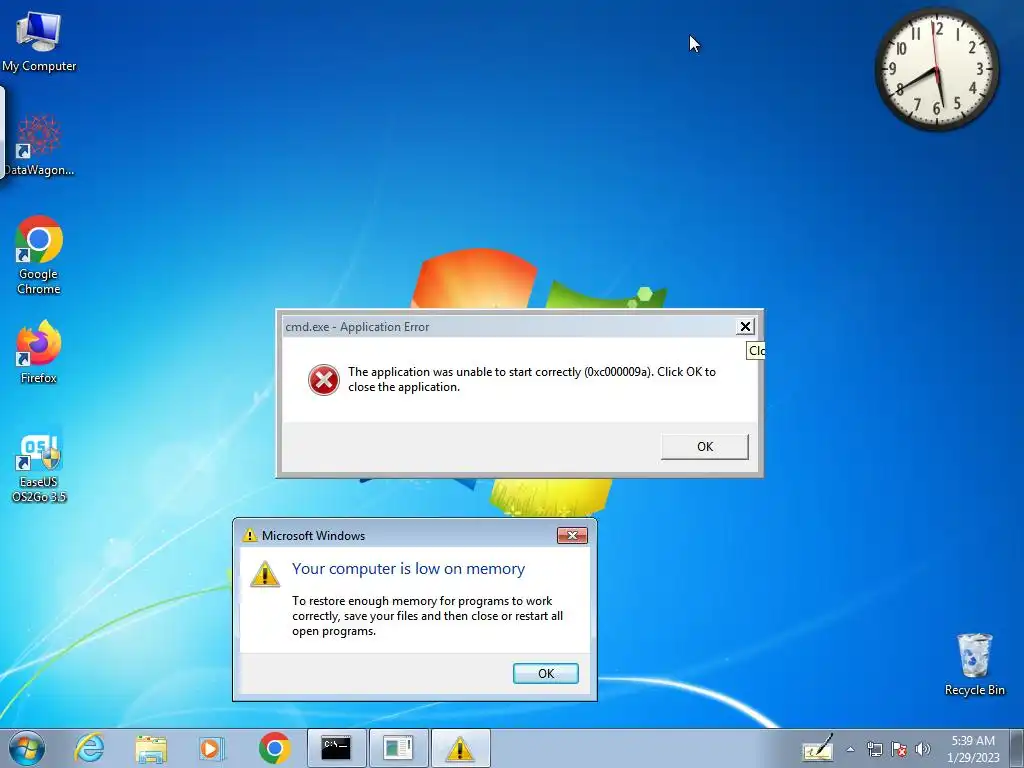Open the volume speaker tray icon
This screenshot has height=768, width=1024.
pyautogui.click(x=923, y=750)
